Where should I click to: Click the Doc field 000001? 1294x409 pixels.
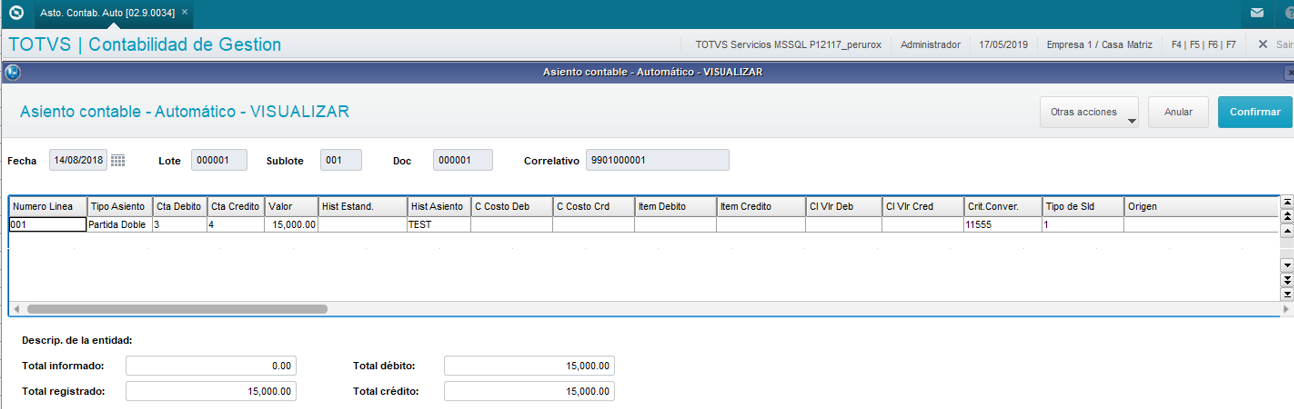(463, 160)
